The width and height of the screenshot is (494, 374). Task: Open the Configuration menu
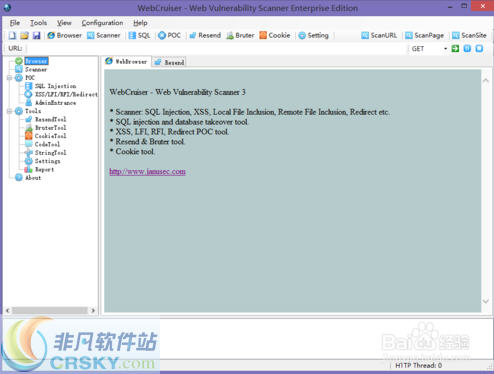(102, 23)
